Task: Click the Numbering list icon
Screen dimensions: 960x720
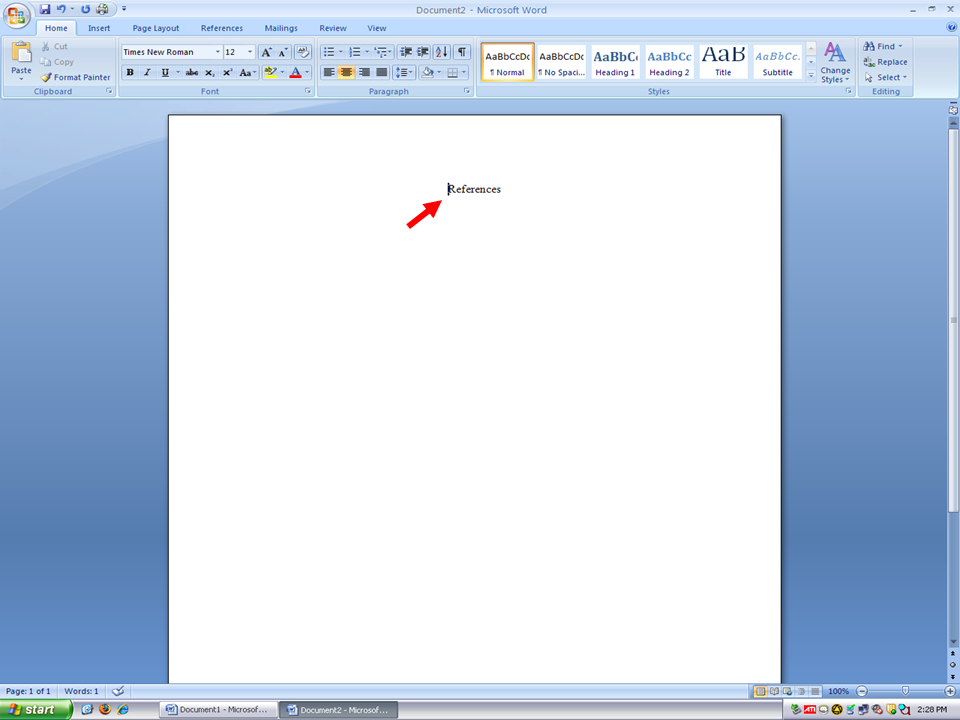Action: click(354, 52)
